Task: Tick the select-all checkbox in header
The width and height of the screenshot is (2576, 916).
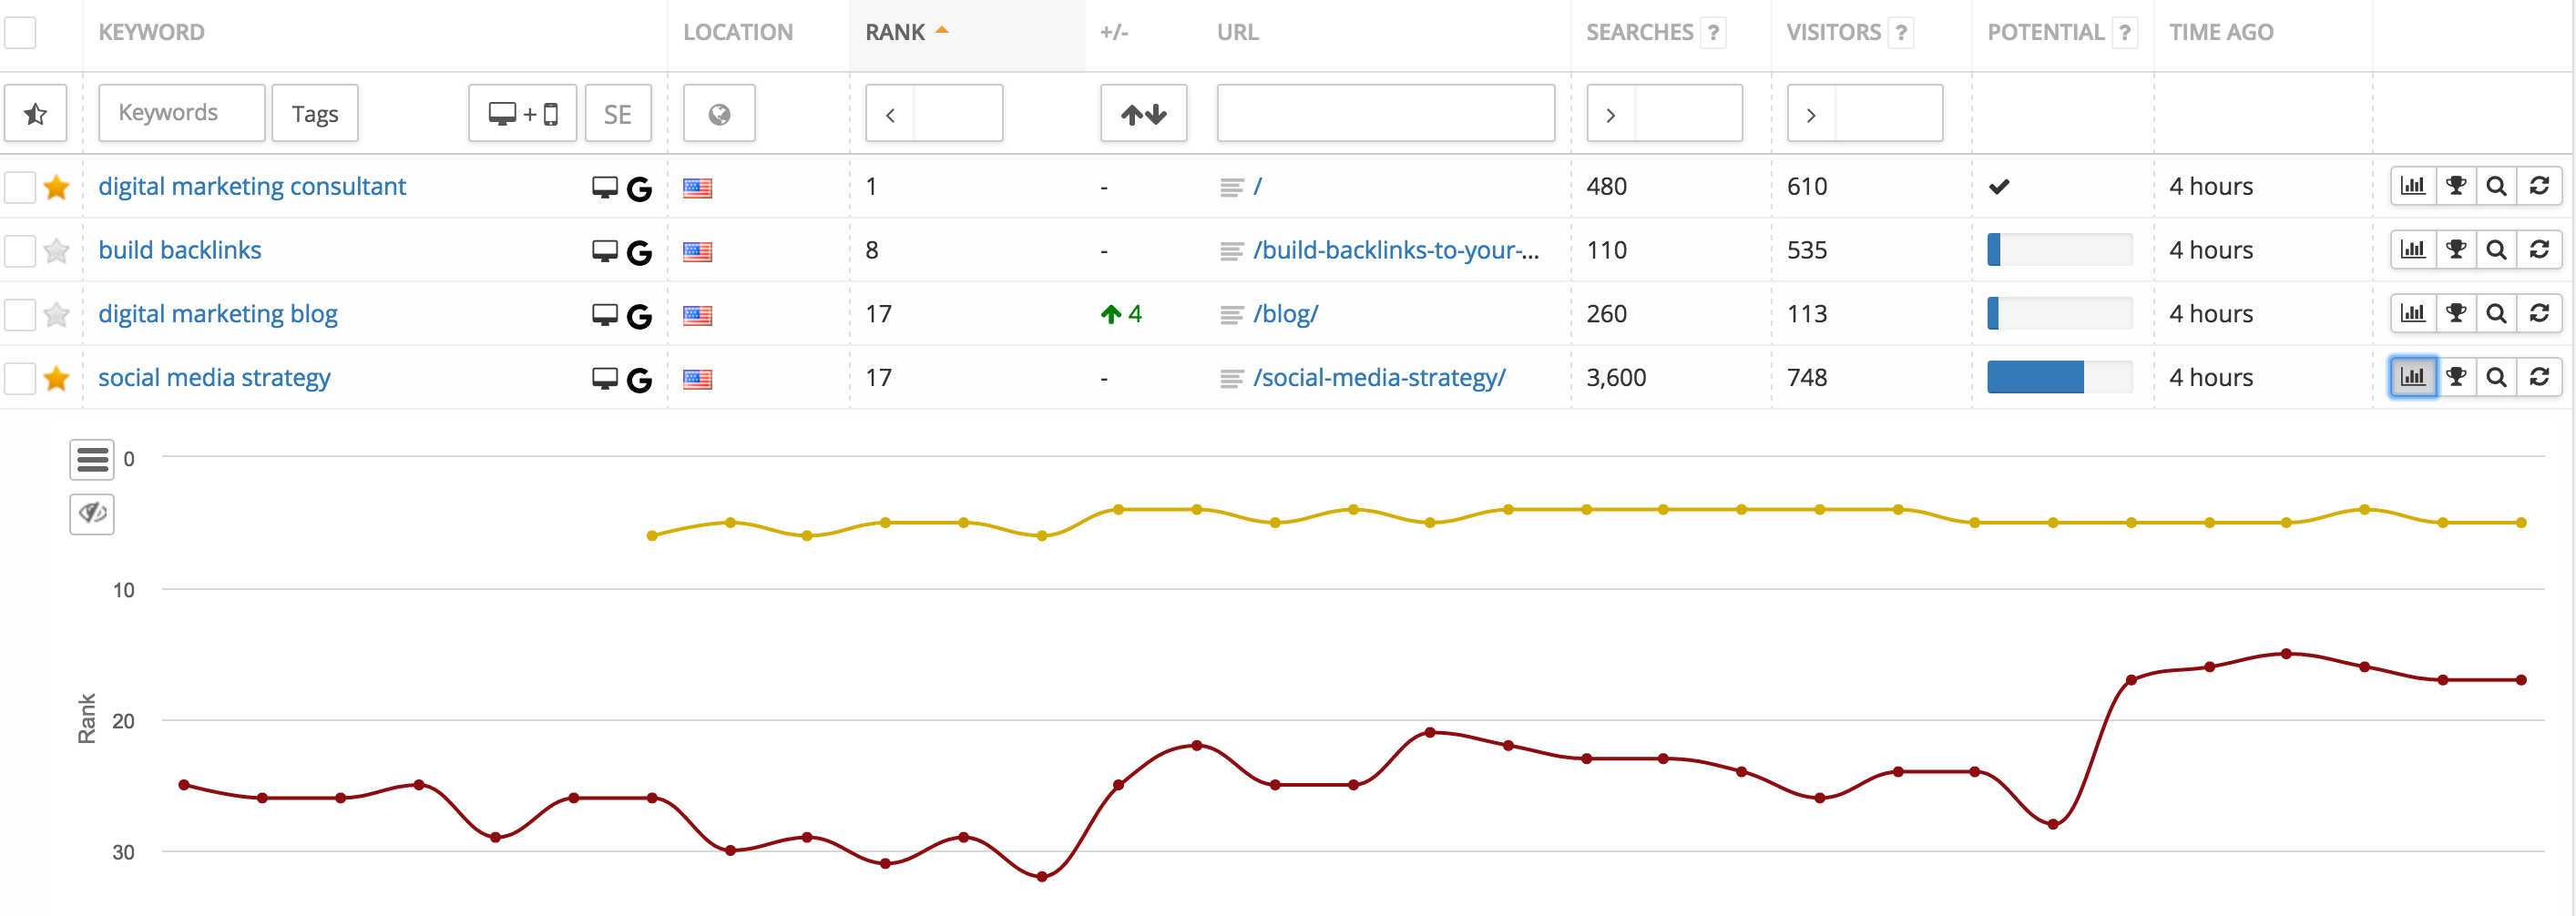Action: tap(20, 32)
